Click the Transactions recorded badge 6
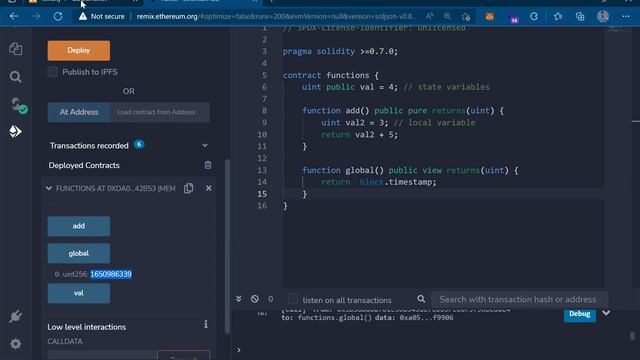Image resolution: width=640 pixels, height=360 pixels. tap(139, 144)
